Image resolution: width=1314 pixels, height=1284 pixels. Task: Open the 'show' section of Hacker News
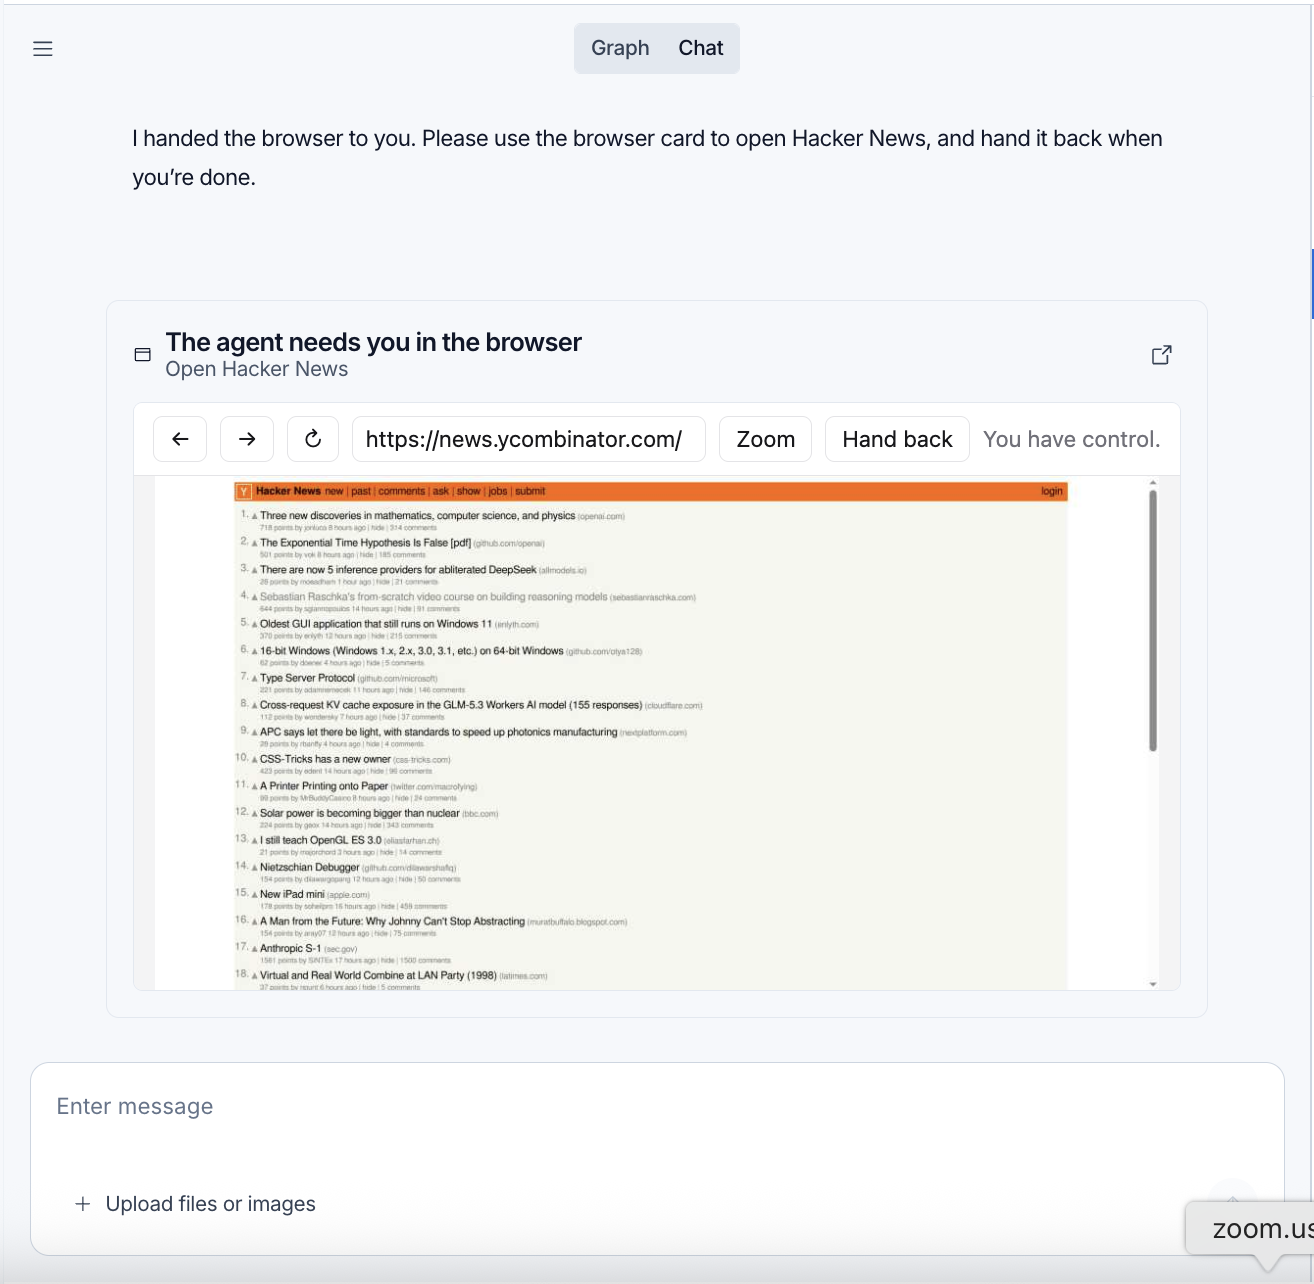[x=469, y=491]
